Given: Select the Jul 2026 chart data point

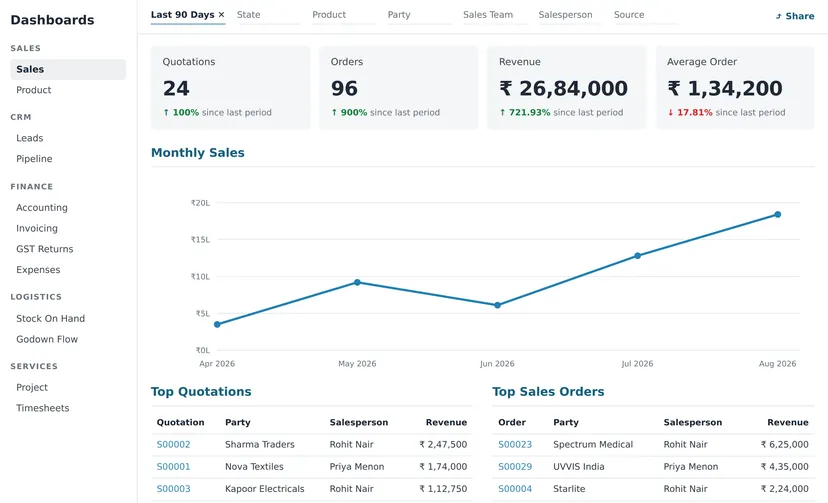Looking at the screenshot, I should [637, 255].
